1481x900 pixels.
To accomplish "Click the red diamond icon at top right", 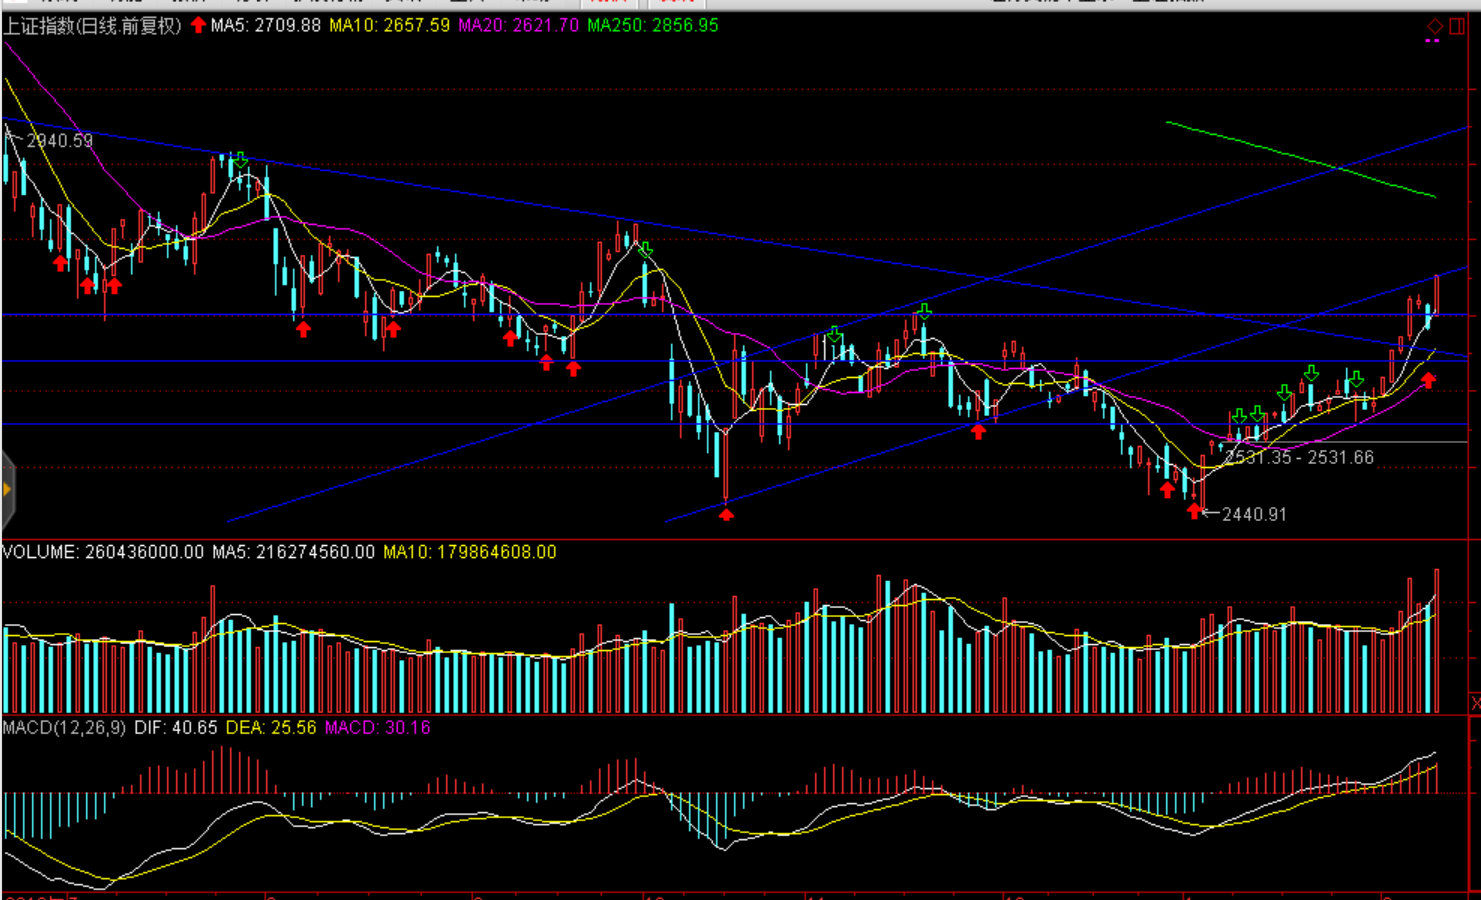I will click(x=1434, y=27).
